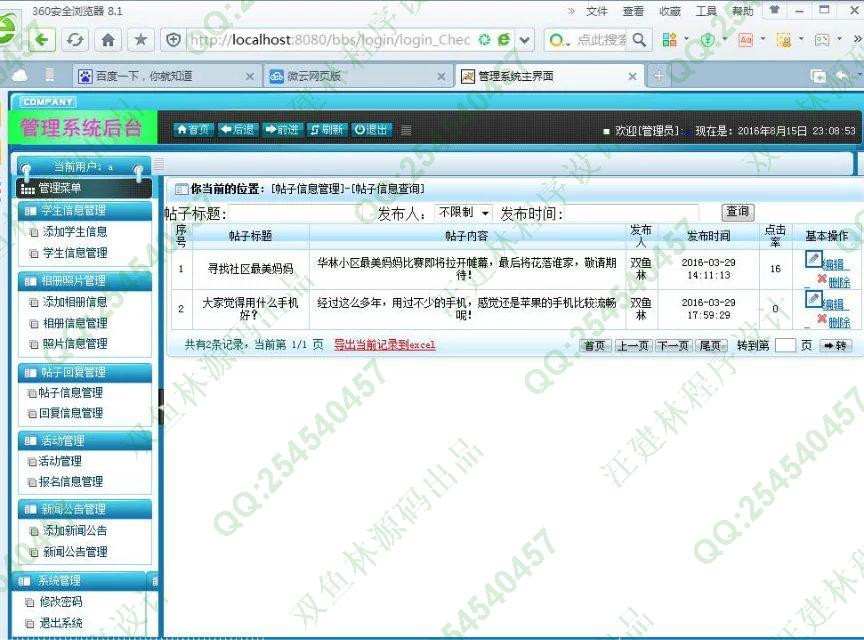Click the 前进 toolbar button
The image size is (864, 640).
(282, 130)
